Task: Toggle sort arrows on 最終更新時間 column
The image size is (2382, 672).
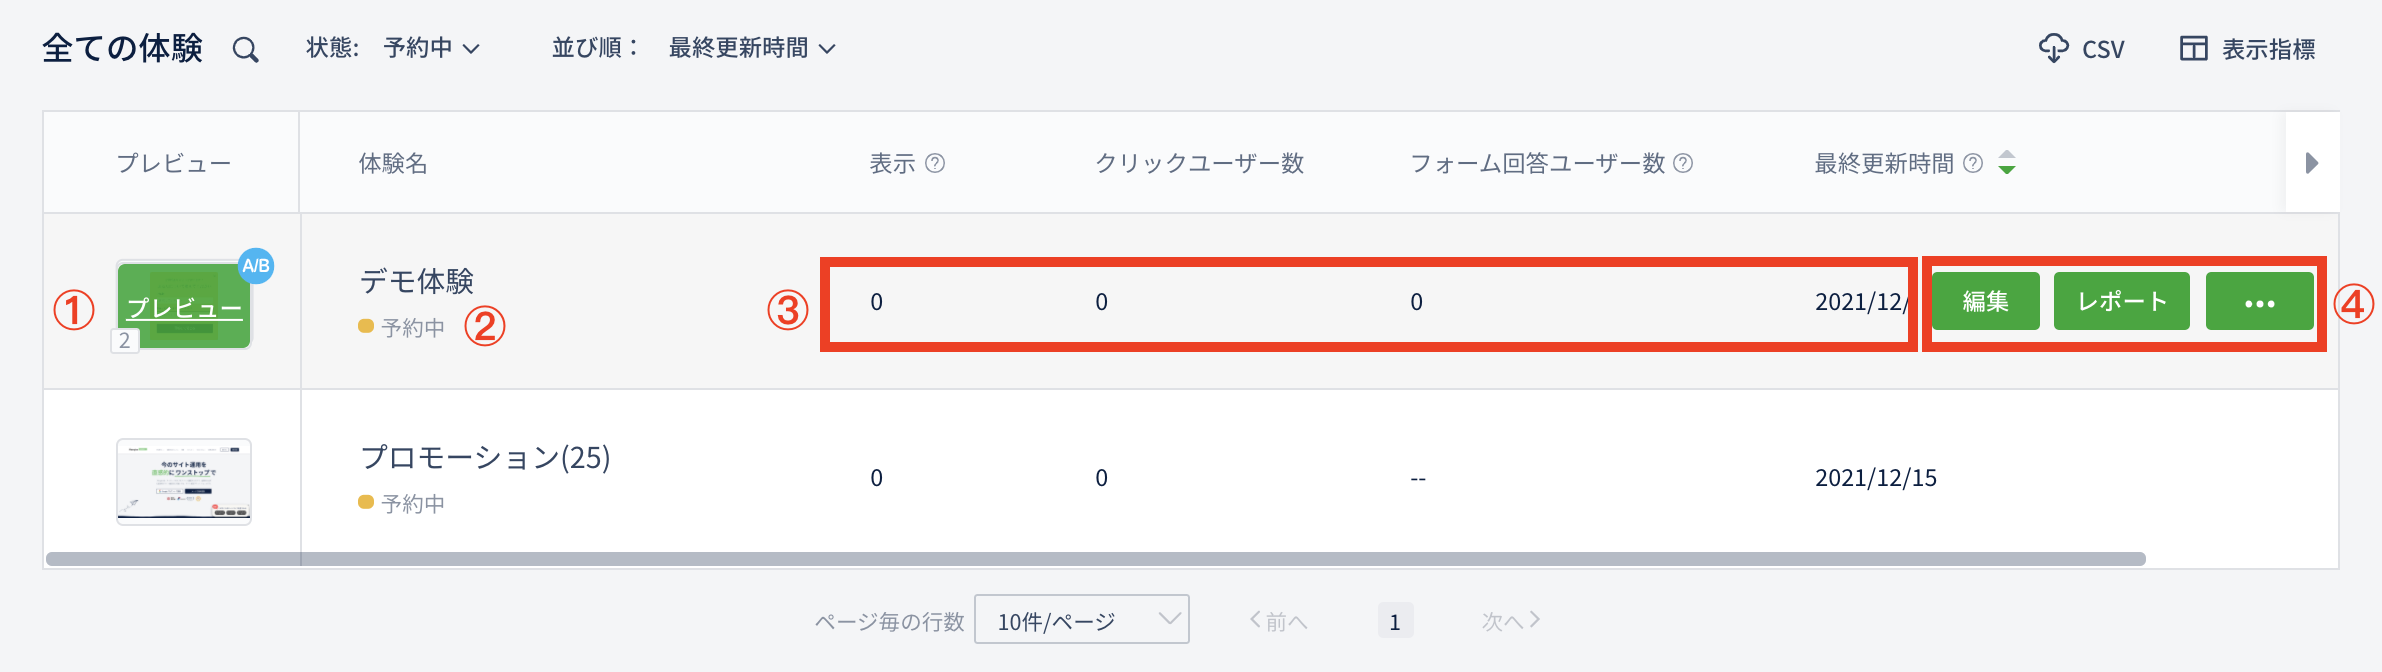Action: click(x=2007, y=162)
